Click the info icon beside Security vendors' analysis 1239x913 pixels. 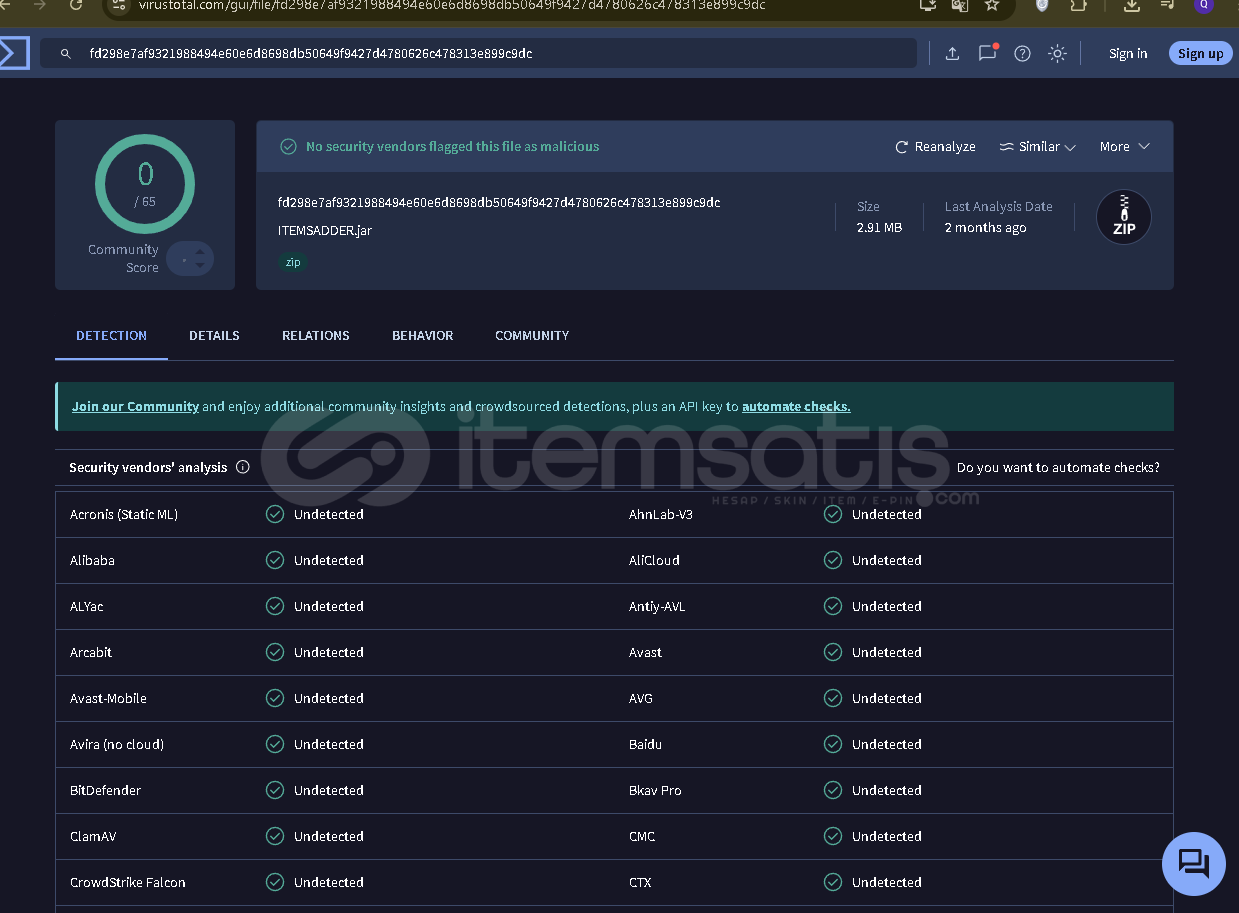point(243,467)
